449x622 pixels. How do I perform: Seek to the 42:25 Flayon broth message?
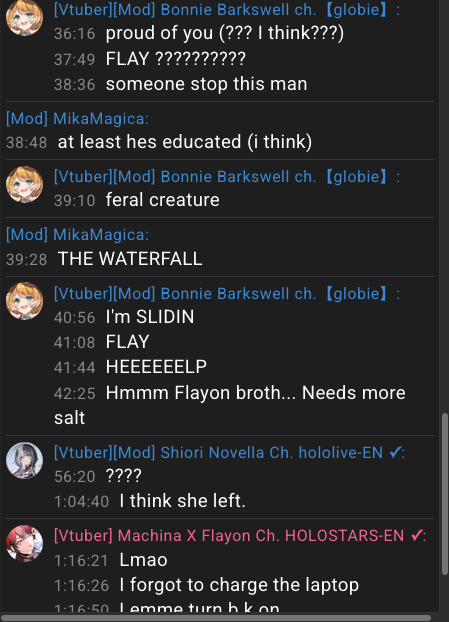(x=75, y=394)
